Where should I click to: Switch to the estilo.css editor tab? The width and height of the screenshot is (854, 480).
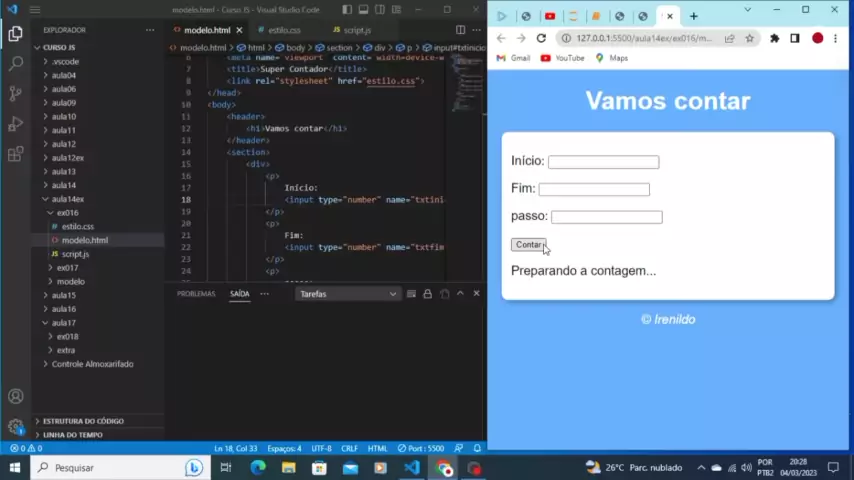(284, 30)
